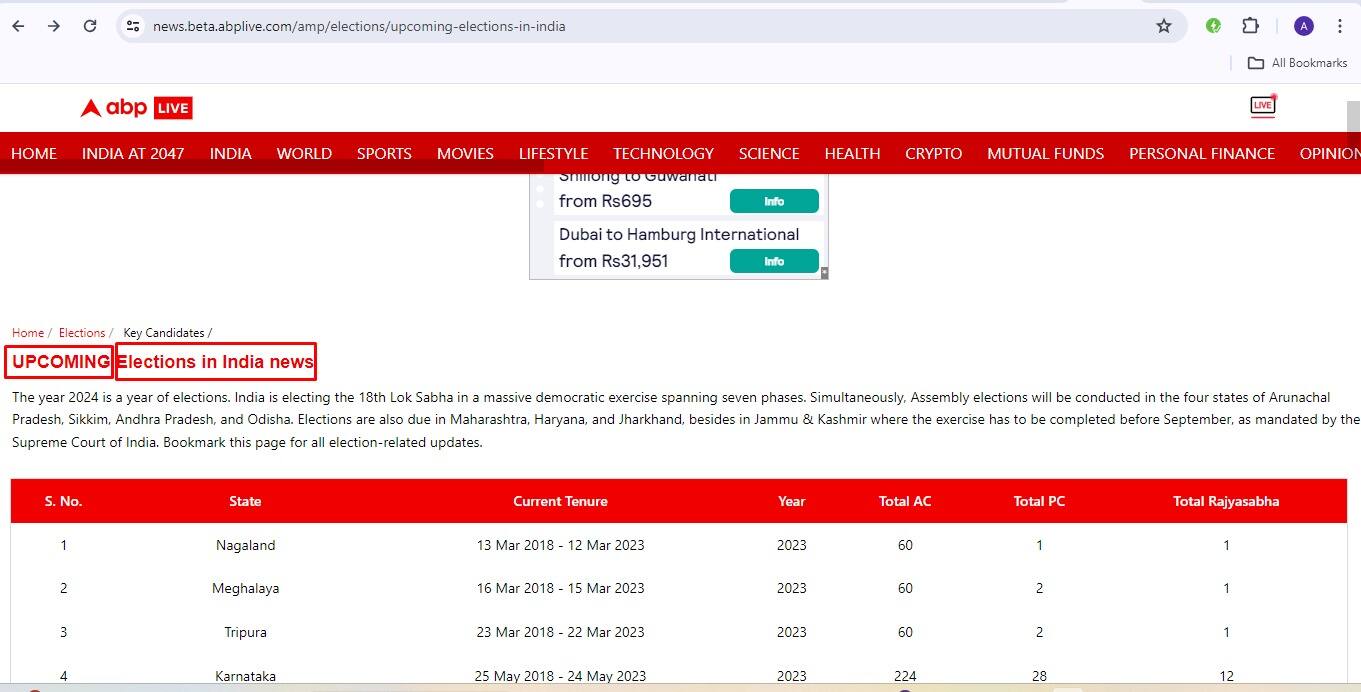The width and height of the screenshot is (1361, 692).
Task: Open the Chrome three-dot menu
Action: click(1340, 26)
